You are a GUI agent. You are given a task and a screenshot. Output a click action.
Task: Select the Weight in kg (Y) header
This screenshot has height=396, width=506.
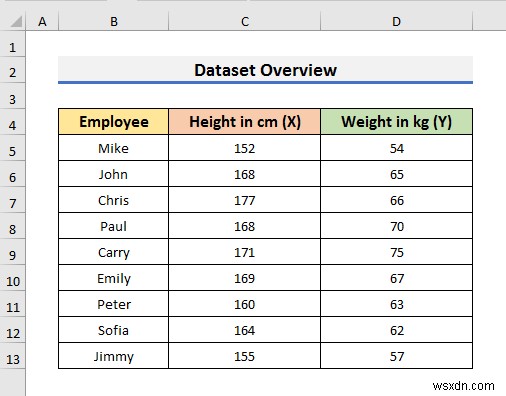pos(396,122)
